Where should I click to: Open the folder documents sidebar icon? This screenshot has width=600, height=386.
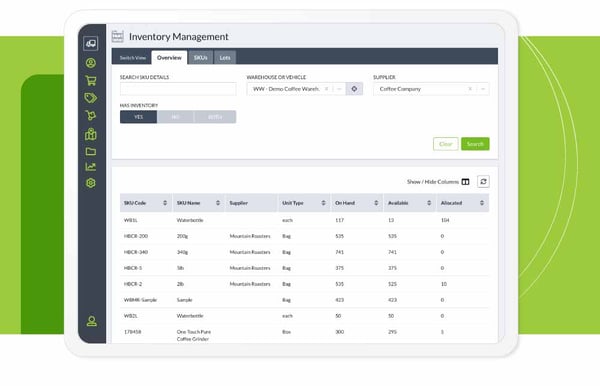(91, 151)
